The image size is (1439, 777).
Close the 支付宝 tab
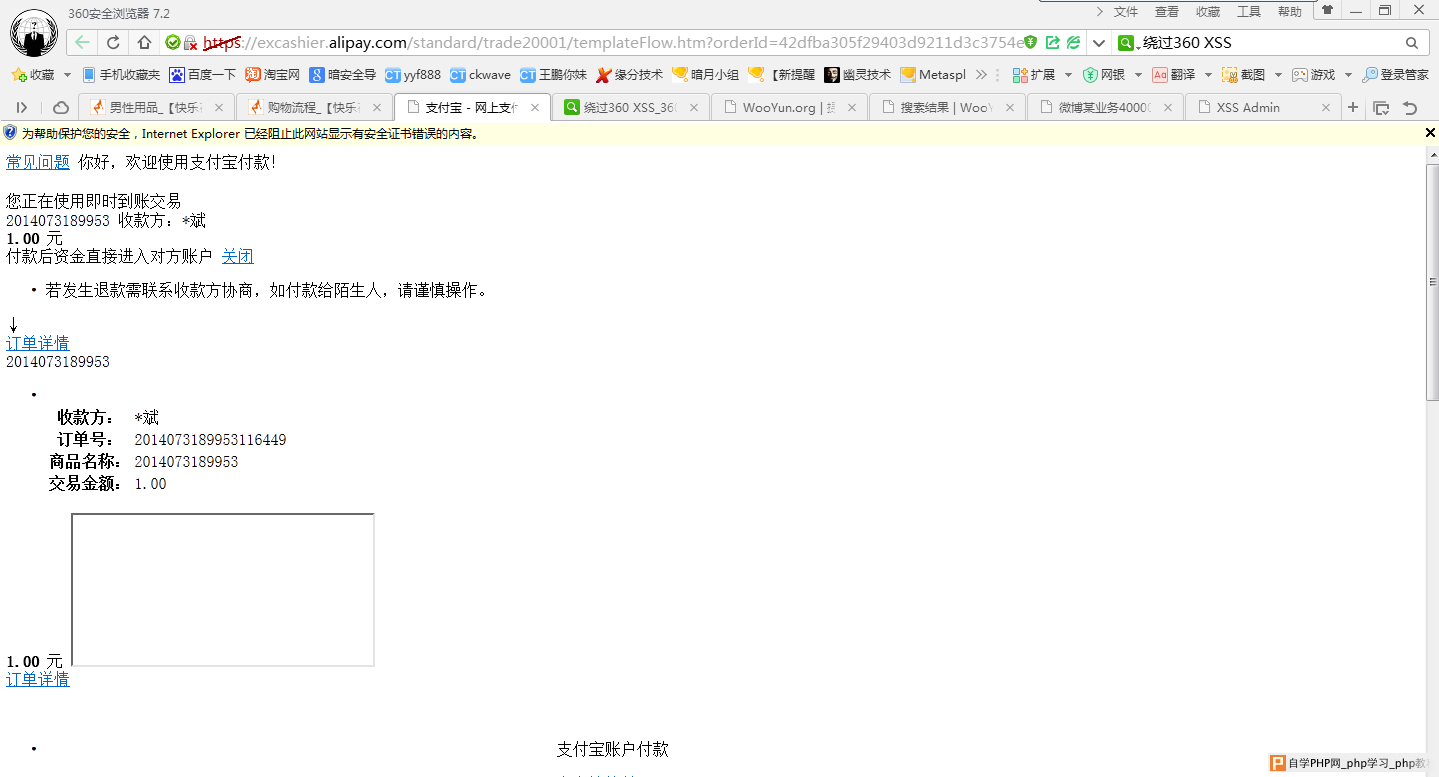[x=535, y=108]
